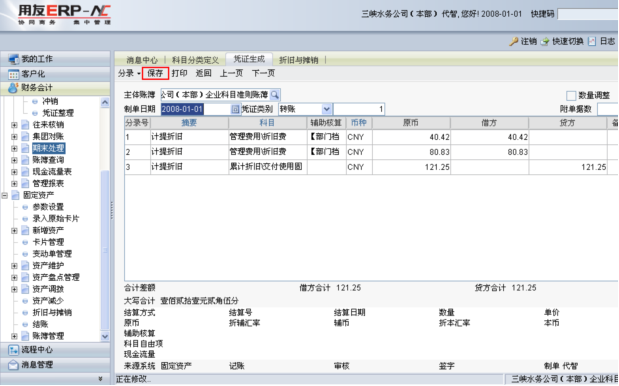Expand the 资产维护 tree node
This screenshot has height=386, width=619.
coord(14,266)
